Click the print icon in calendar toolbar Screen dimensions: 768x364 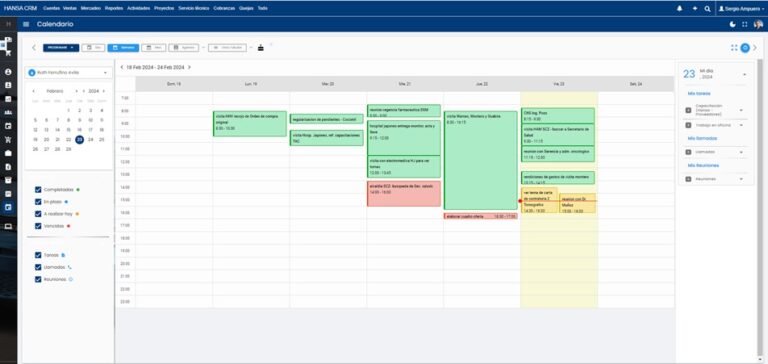pos(261,48)
